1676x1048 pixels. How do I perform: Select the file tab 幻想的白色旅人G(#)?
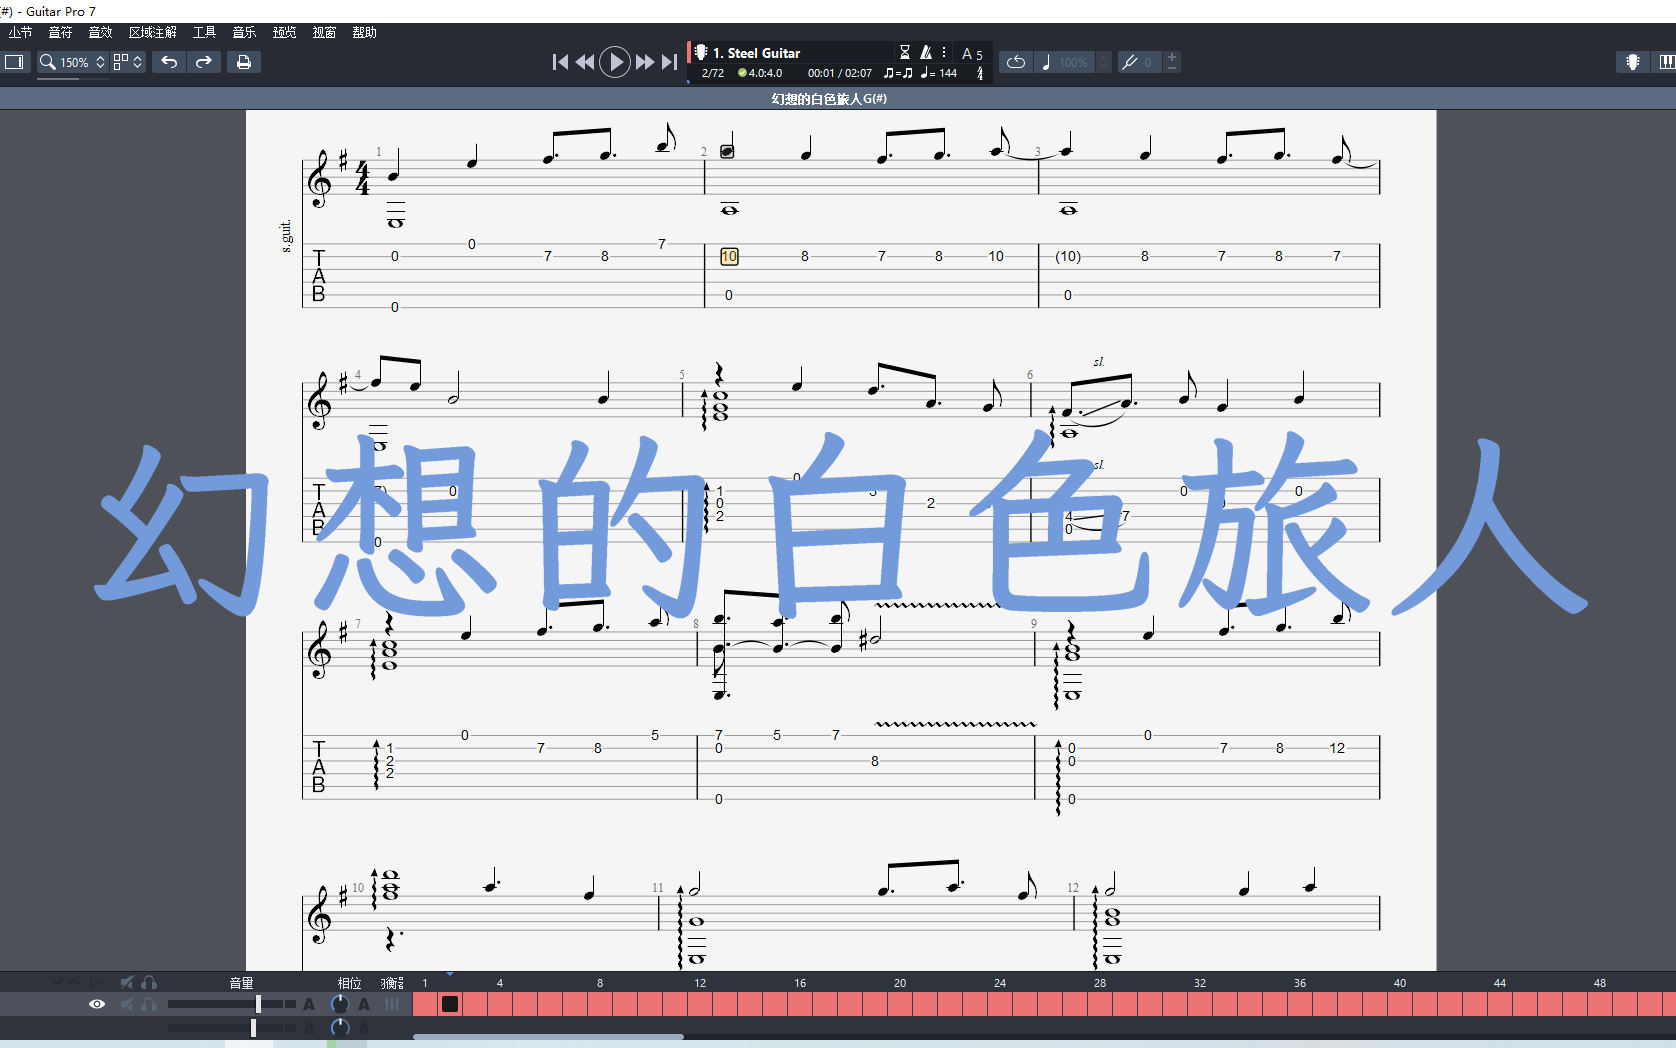(x=829, y=99)
